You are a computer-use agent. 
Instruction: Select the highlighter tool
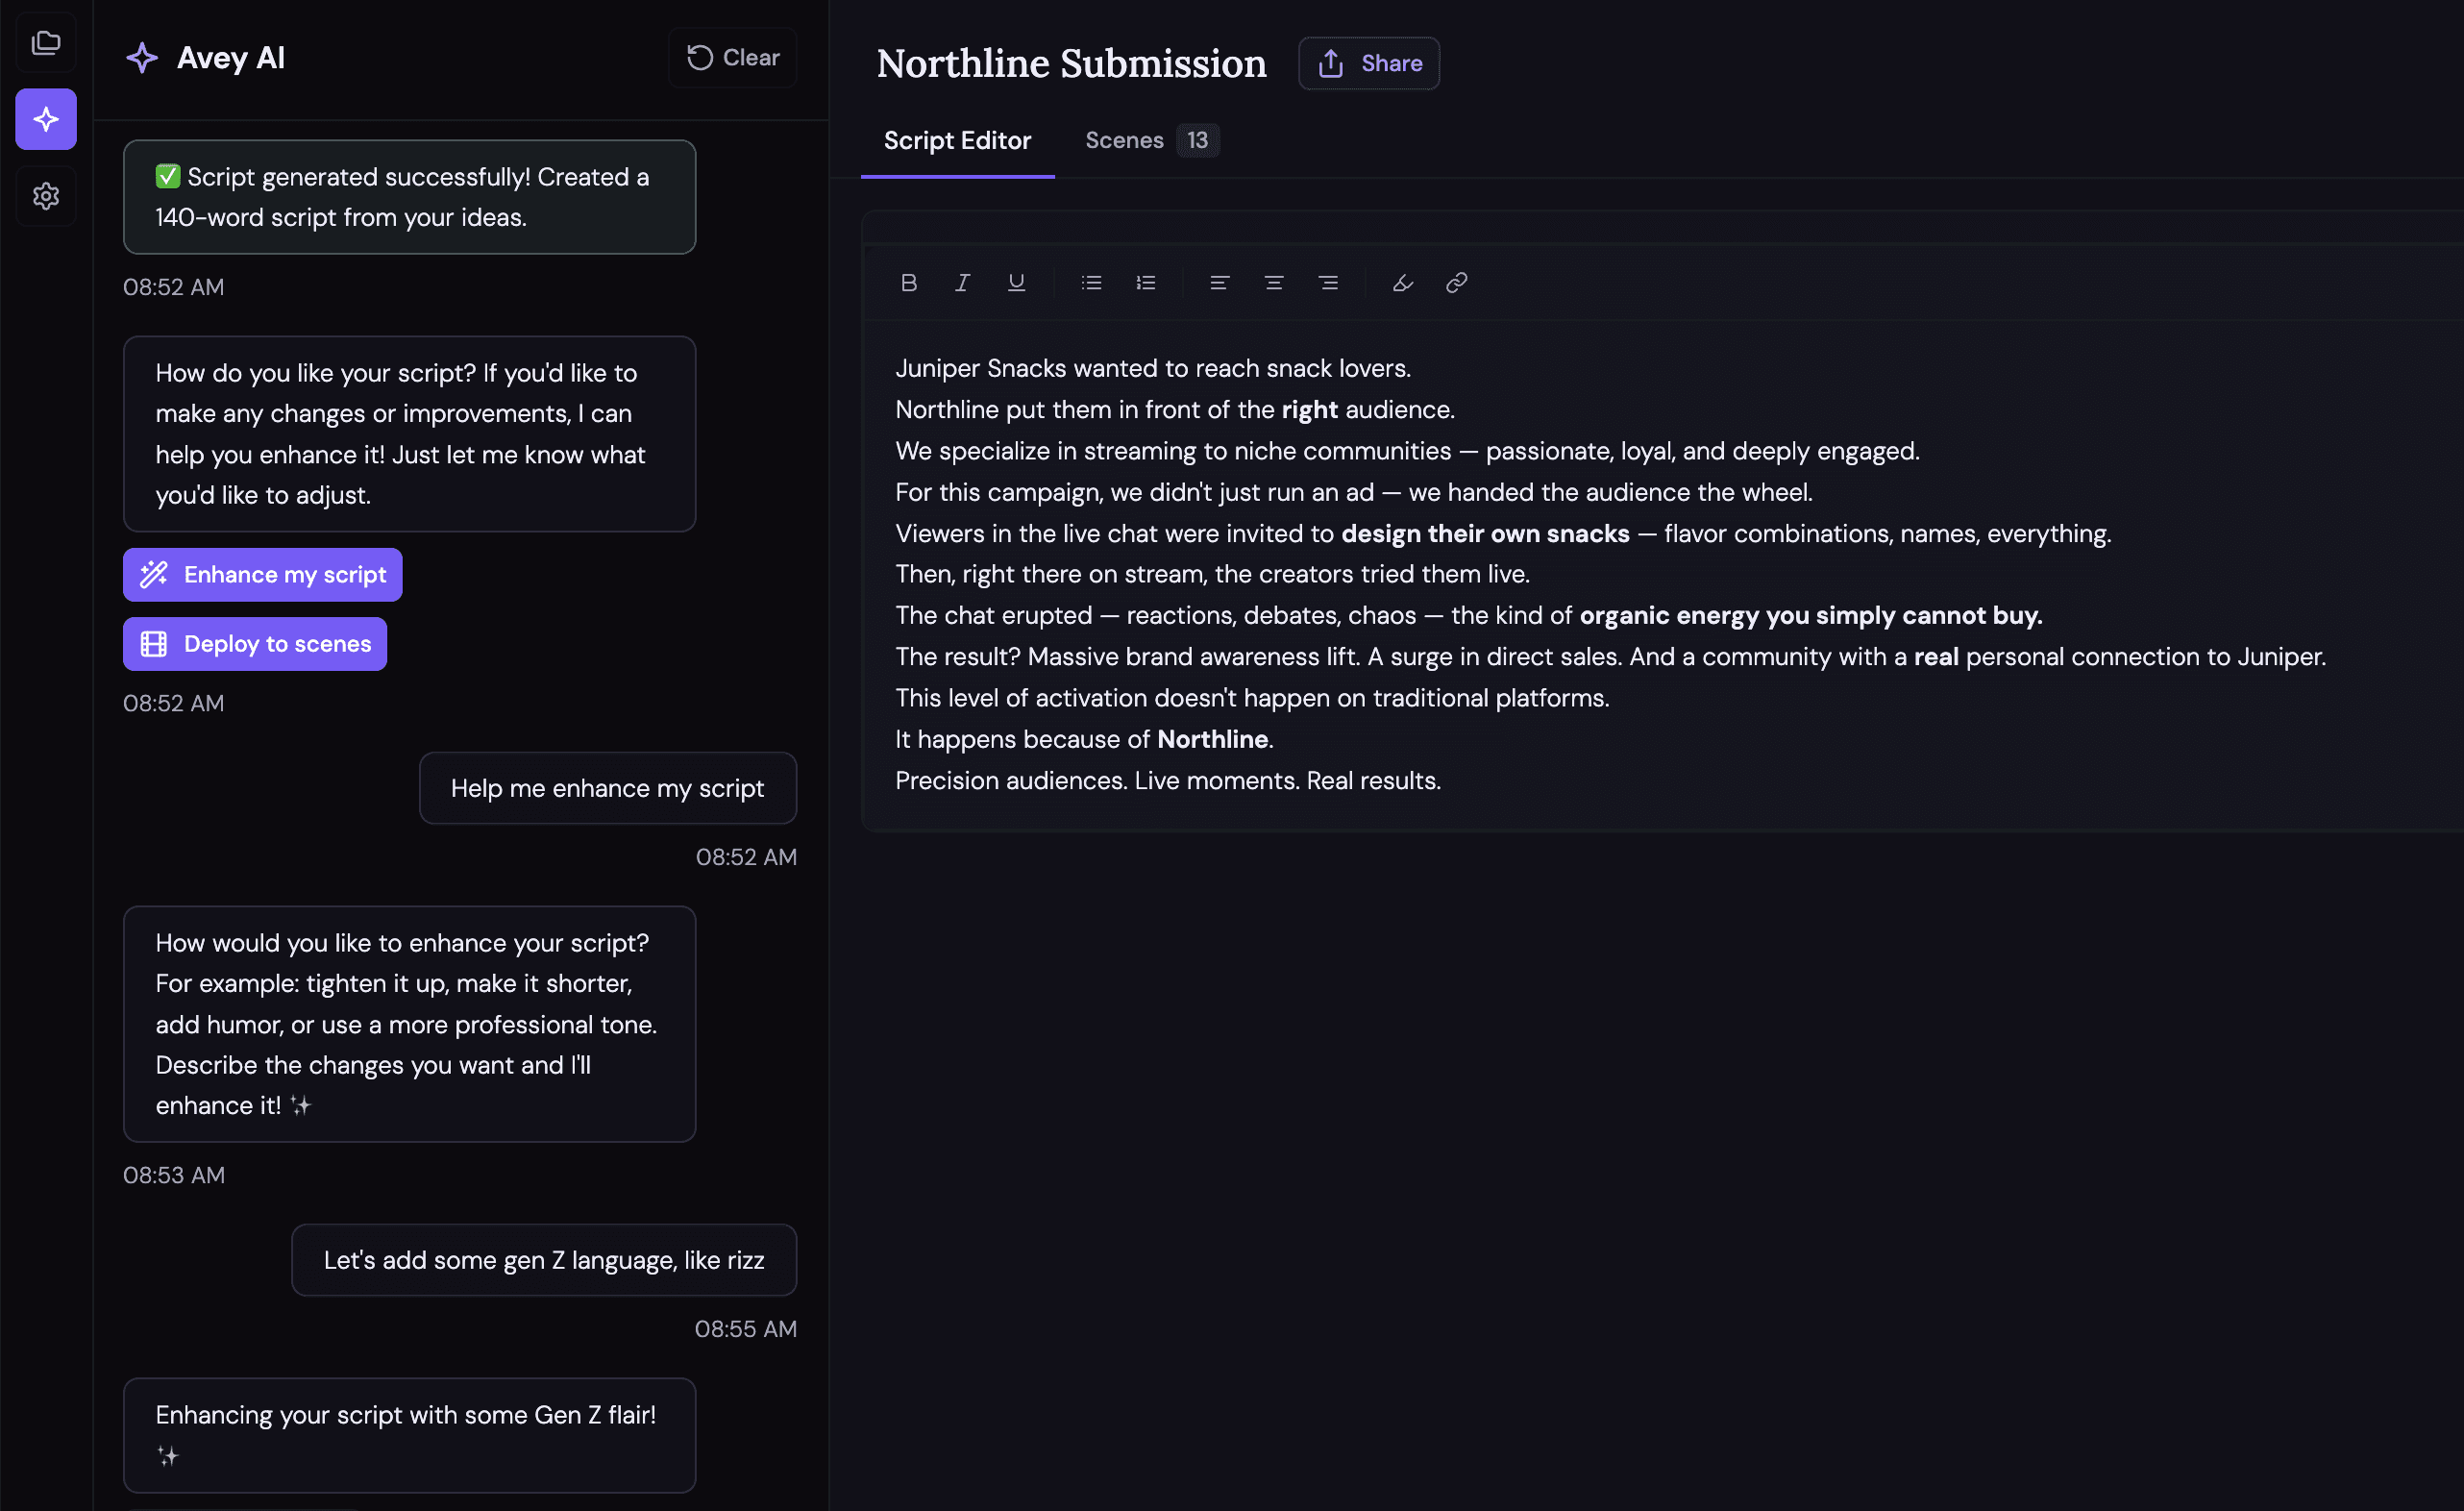[1402, 283]
